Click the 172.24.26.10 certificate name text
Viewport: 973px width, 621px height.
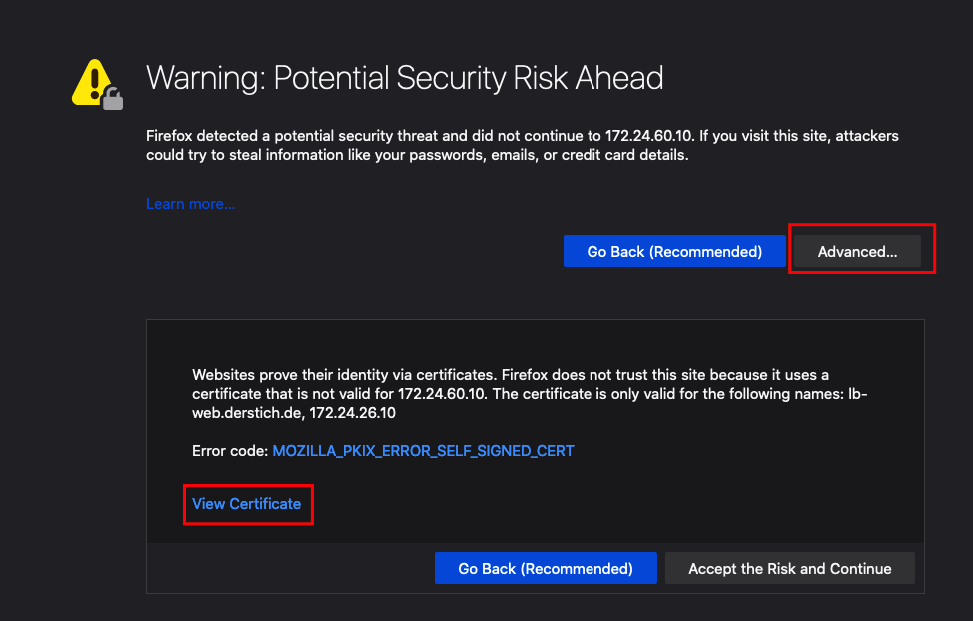pyautogui.click(x=352, y=413)
